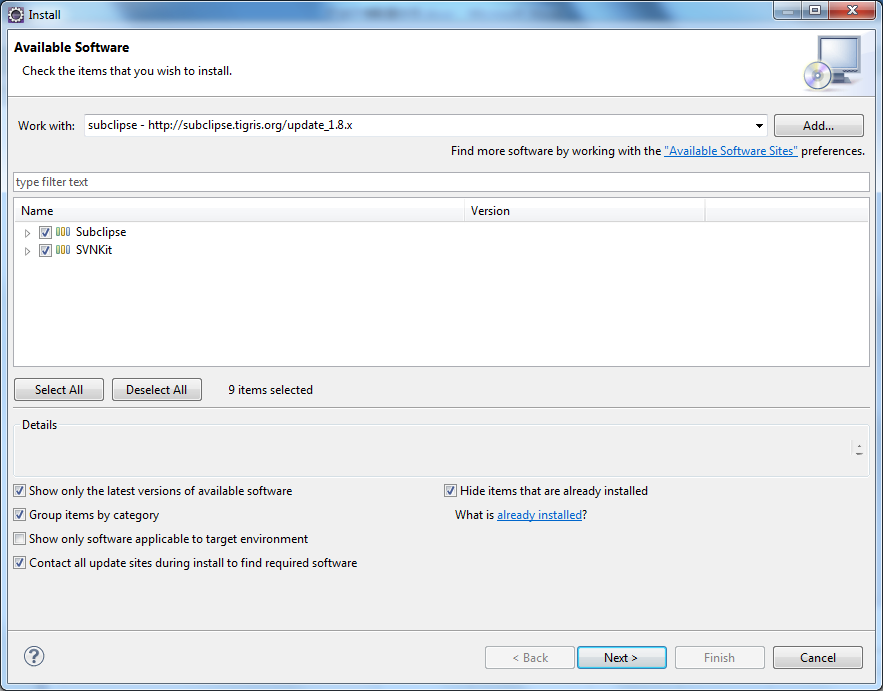Screen dimensions: 883x691
Task: Click the type filter text field
Action: click(442, 182)
